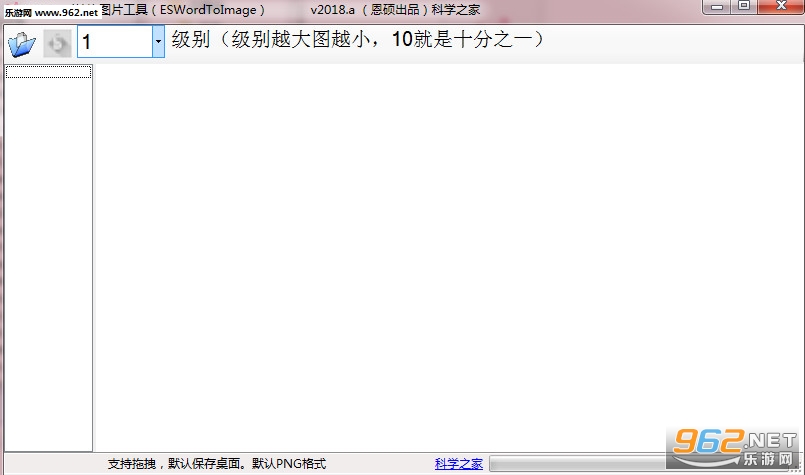Screen dimensions: 805x475
Task: Select the dotted item in file list
Action: point(48,72)
